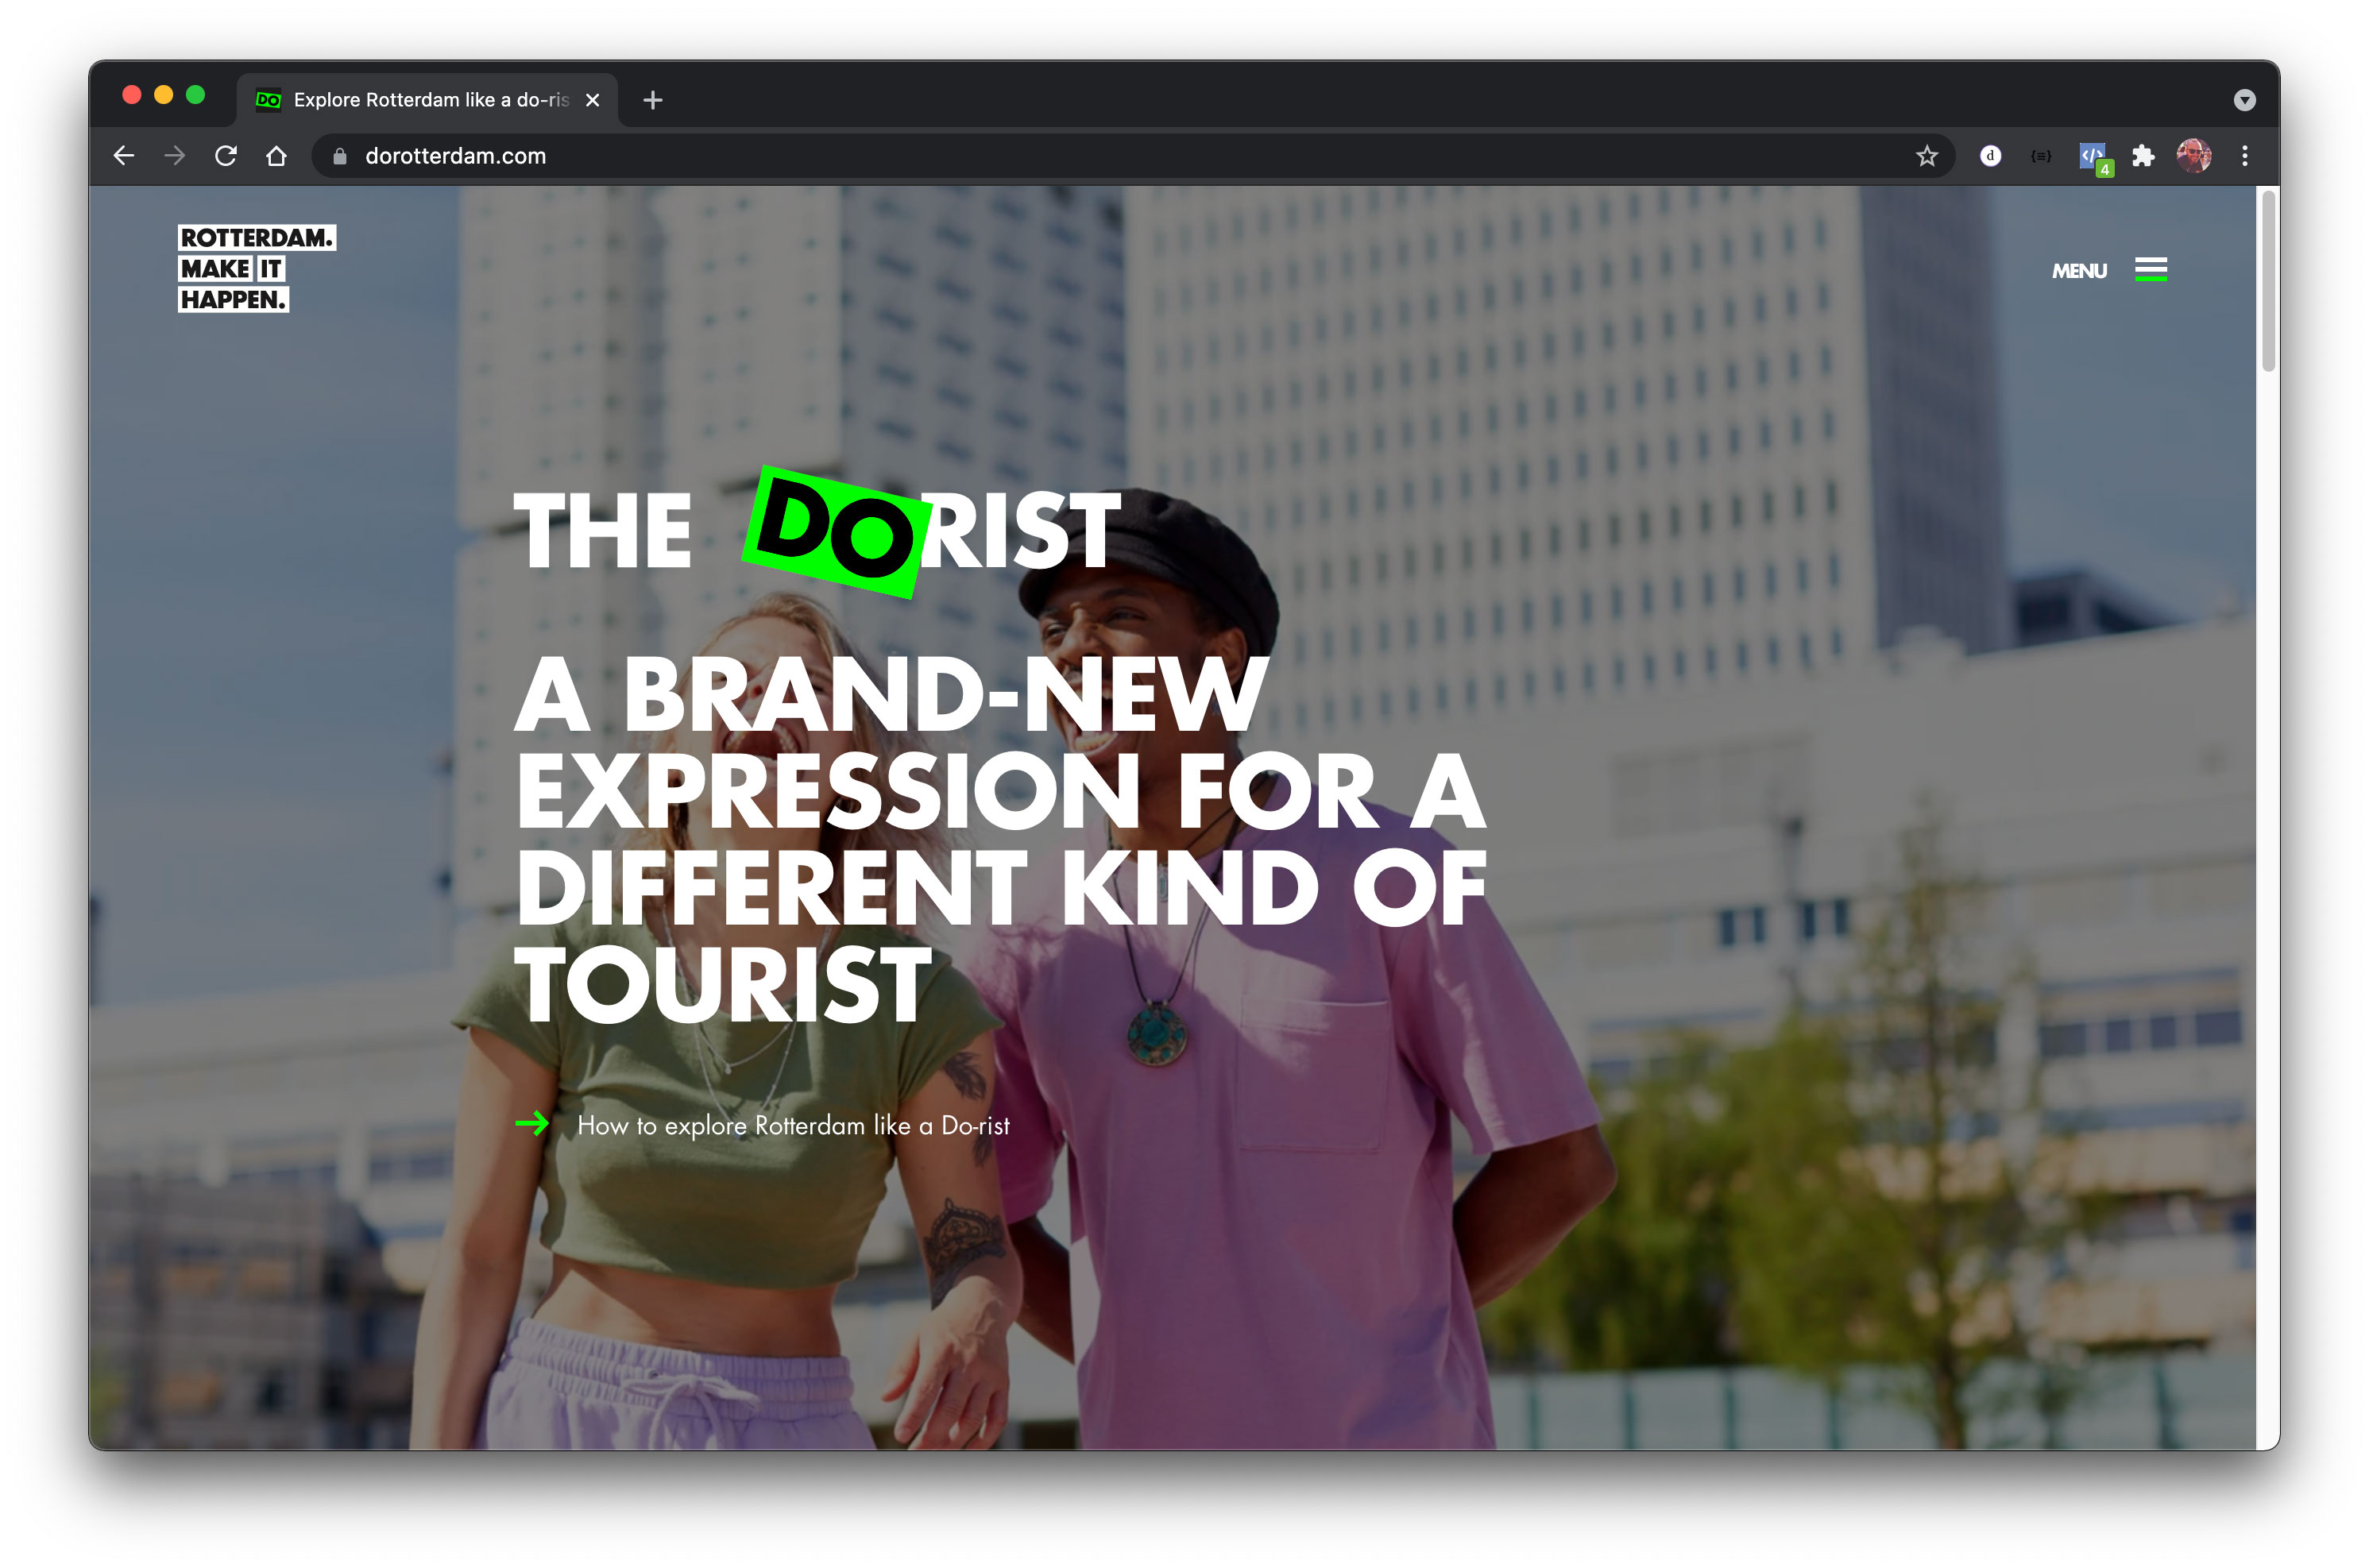The width and height of the screenshot is (2369, 1568).
Task: Click the page's vertical scrollbar thumb
Action: click(x=2268, y=280)
